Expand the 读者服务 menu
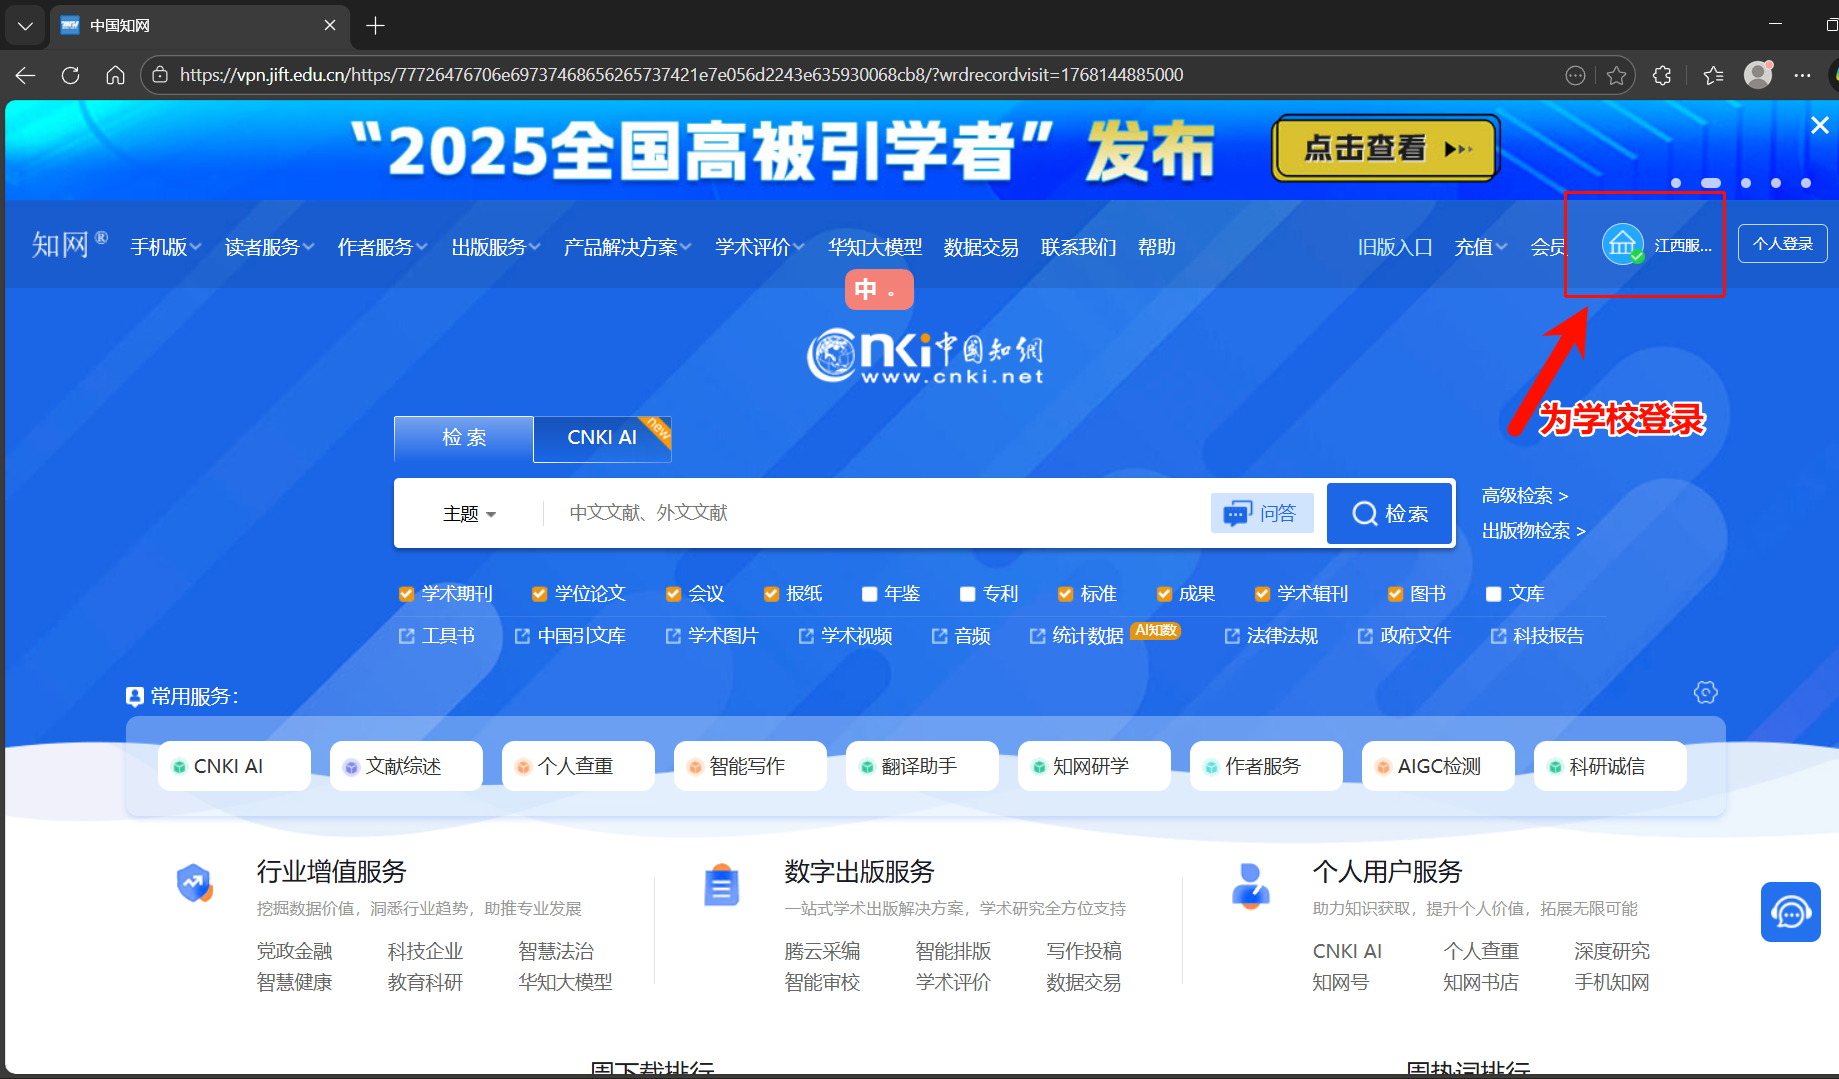 pyautogui.click(x=269, y=247)
